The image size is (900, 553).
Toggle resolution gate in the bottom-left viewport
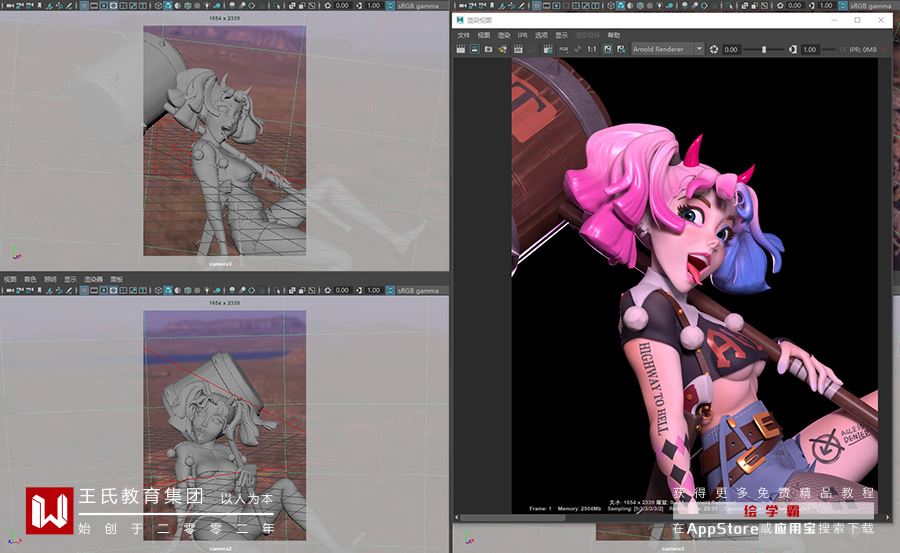point(103,291)
